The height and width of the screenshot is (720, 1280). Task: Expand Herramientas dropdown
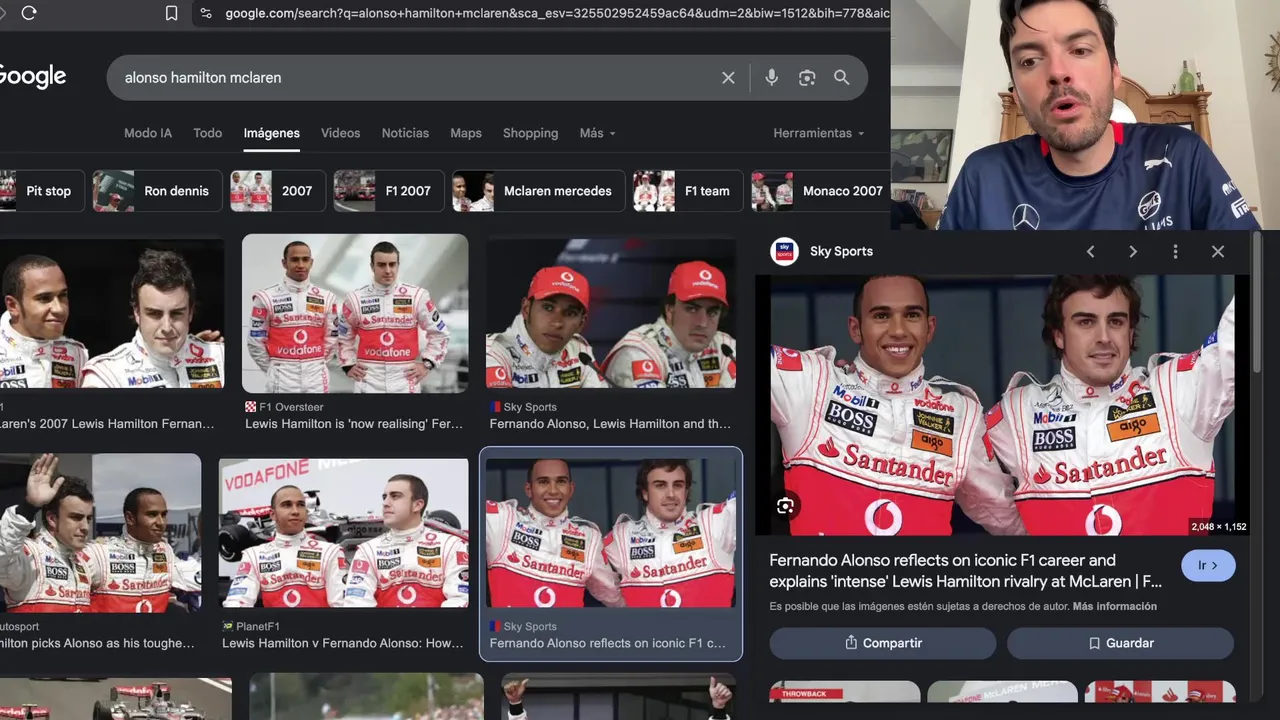tap(818, 133)
